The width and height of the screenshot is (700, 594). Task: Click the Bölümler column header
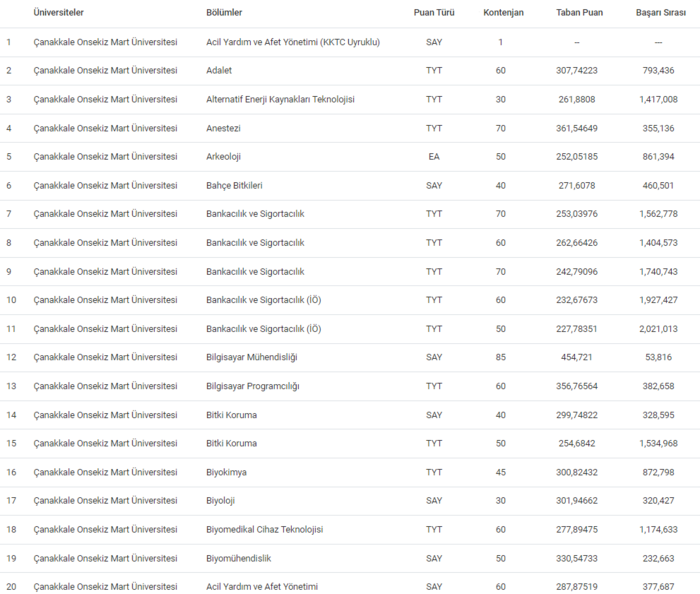[224, 13]
